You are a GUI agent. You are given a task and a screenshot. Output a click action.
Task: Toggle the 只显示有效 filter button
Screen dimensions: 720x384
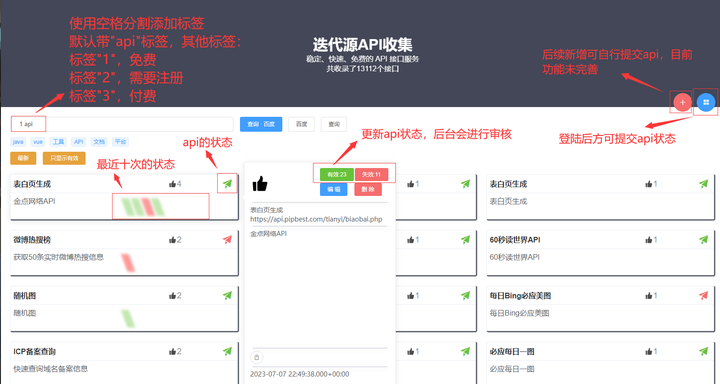tap(64, 158)
